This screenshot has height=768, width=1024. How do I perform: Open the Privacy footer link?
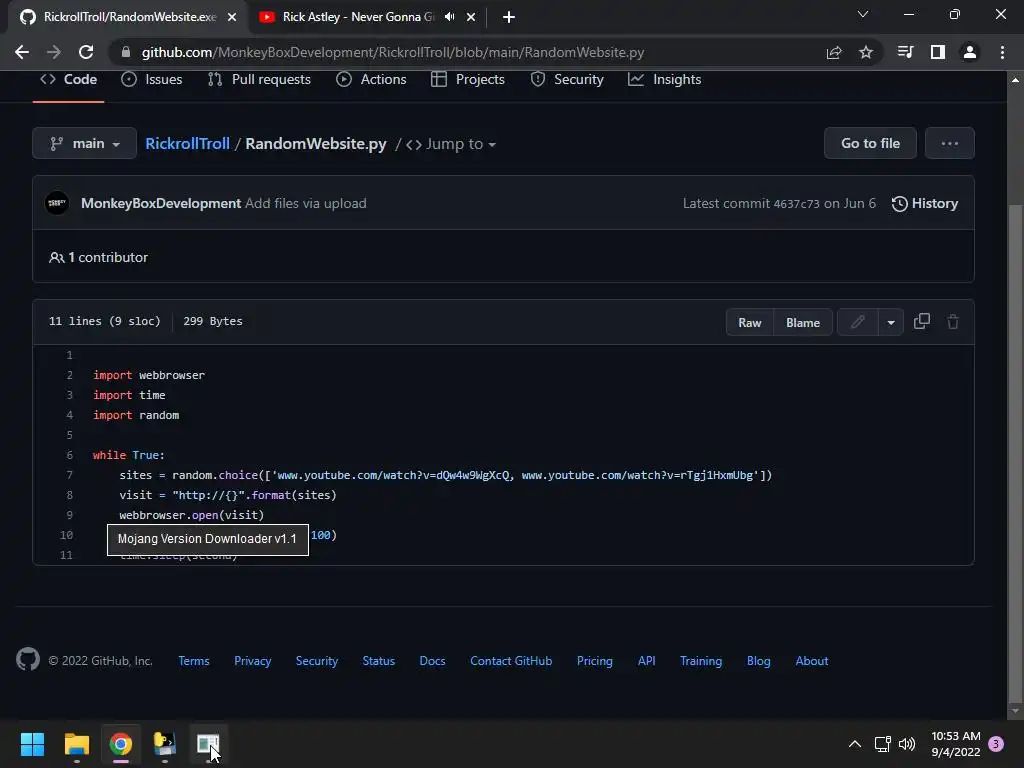coord(253,661)
